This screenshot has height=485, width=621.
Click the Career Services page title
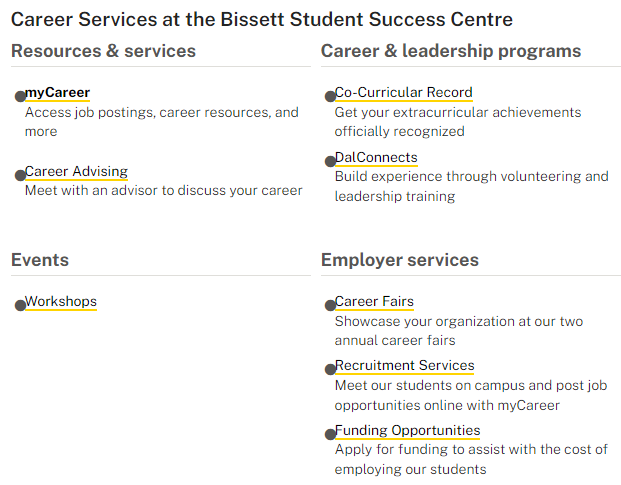click(x=262, y=19)
